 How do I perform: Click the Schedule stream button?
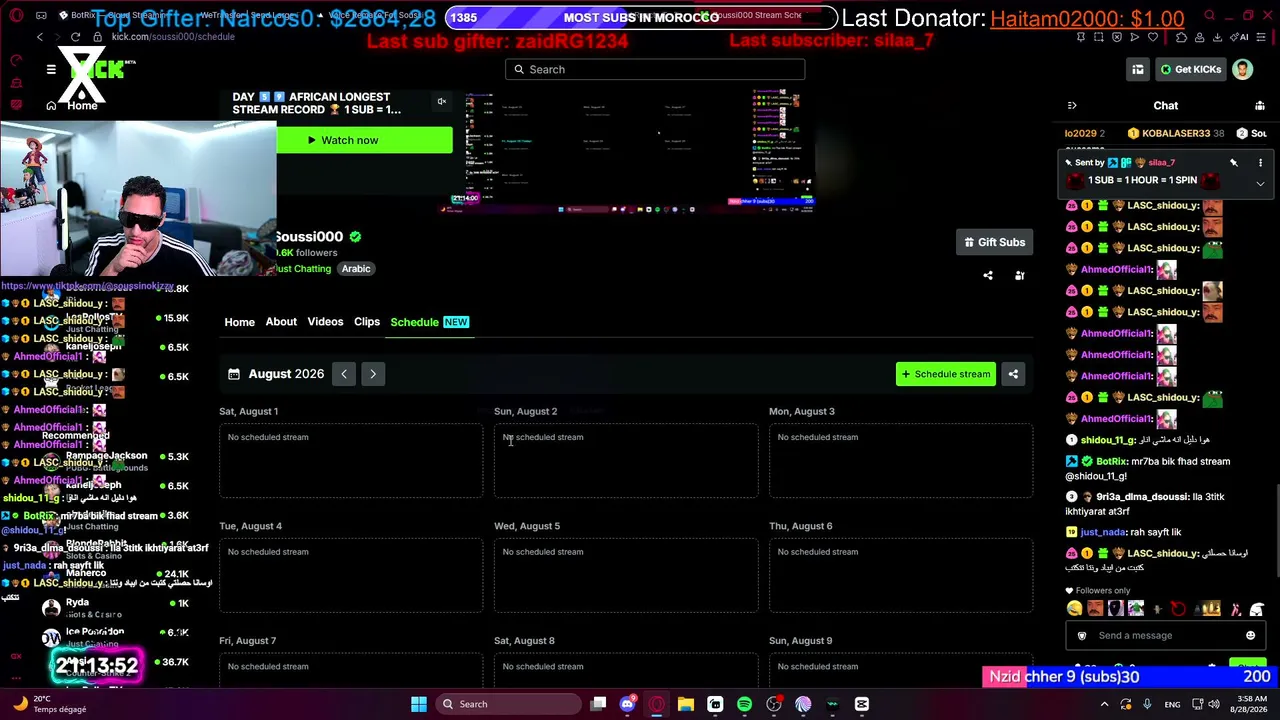[x=945, y=374]
